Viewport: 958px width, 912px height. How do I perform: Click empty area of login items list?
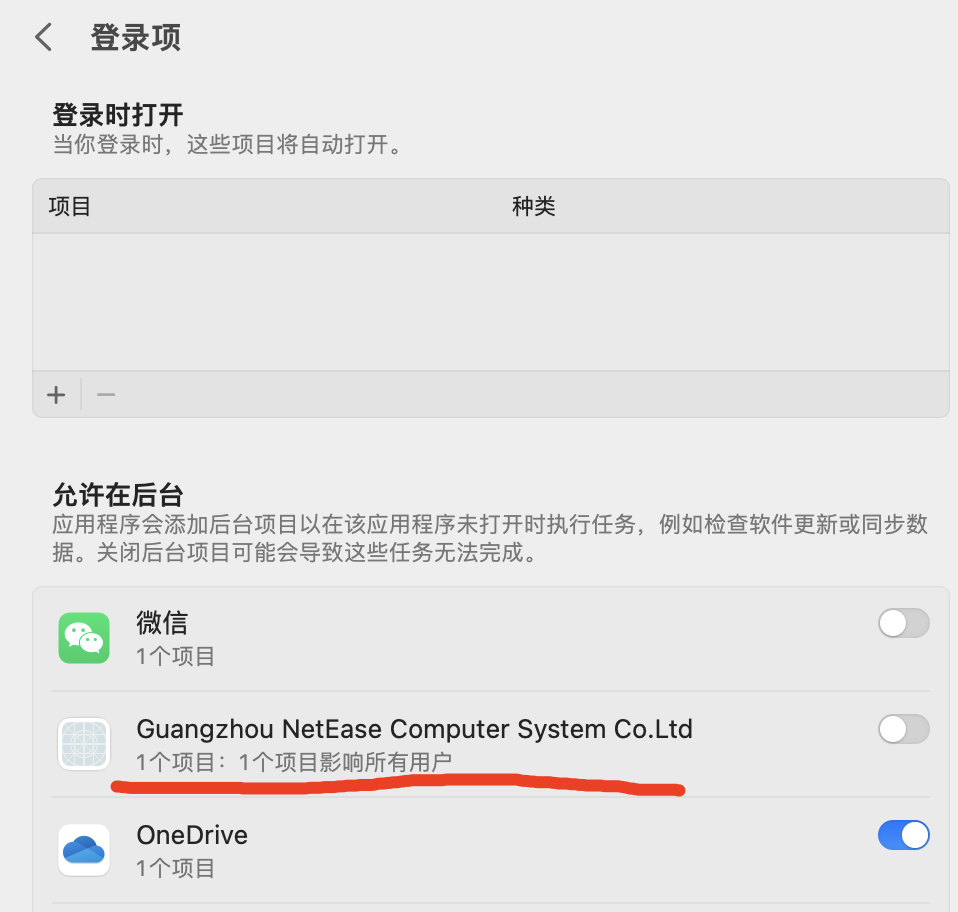[x=491, y=302]
